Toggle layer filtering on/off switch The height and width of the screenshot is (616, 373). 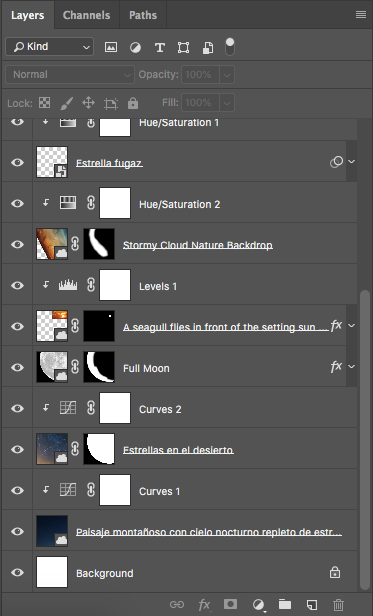pyautogui.click(x=230, y=47)
